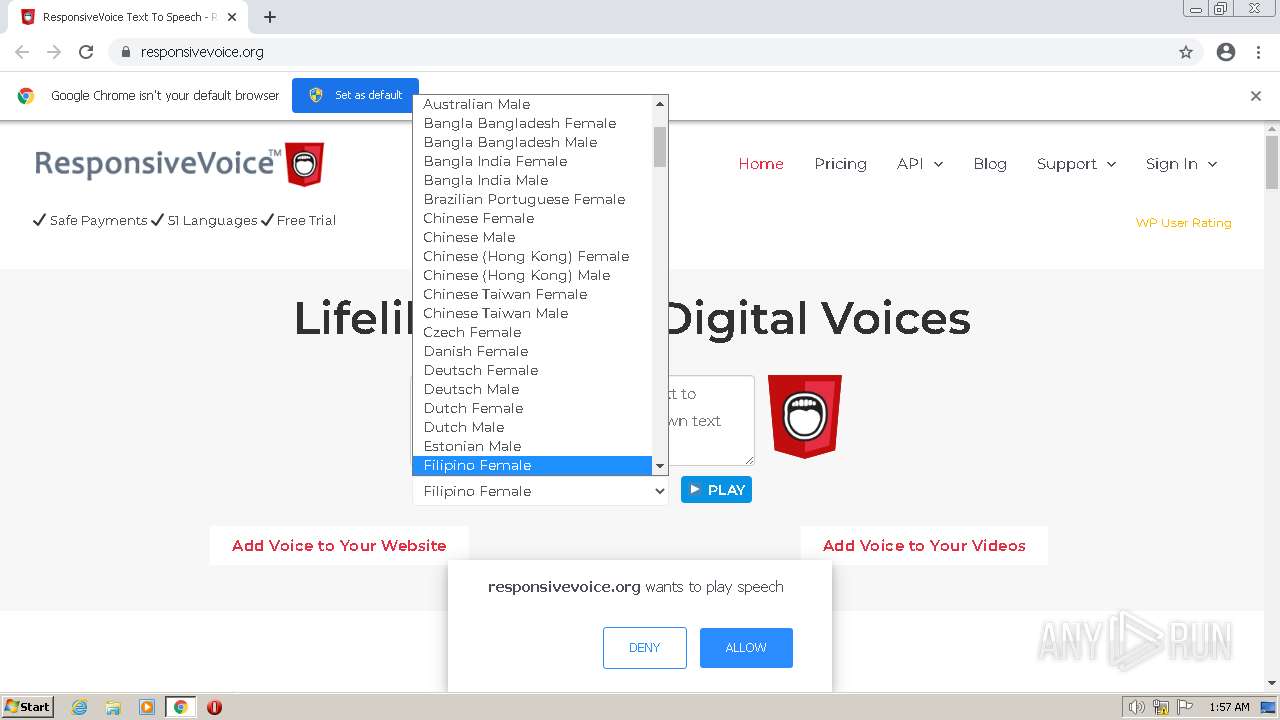This screenshot has height=720, width=1280.
Task: Select Chinese Female voice
Action: pos(532,218)
